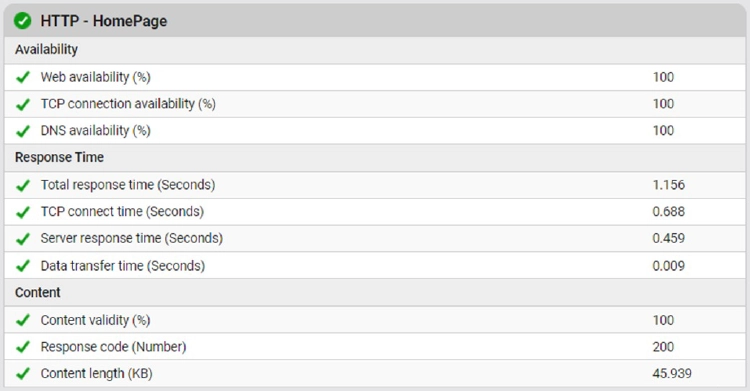The width and height of the screenshot is (750, 391).
Task: Open the HTTP - HomePage monitor title
Action: click(x=104, y=21)
